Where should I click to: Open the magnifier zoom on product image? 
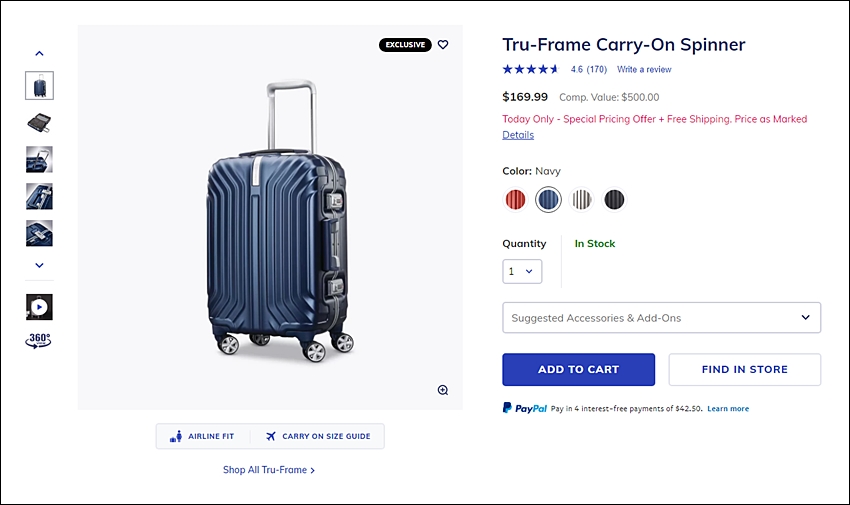coord(443,390)
